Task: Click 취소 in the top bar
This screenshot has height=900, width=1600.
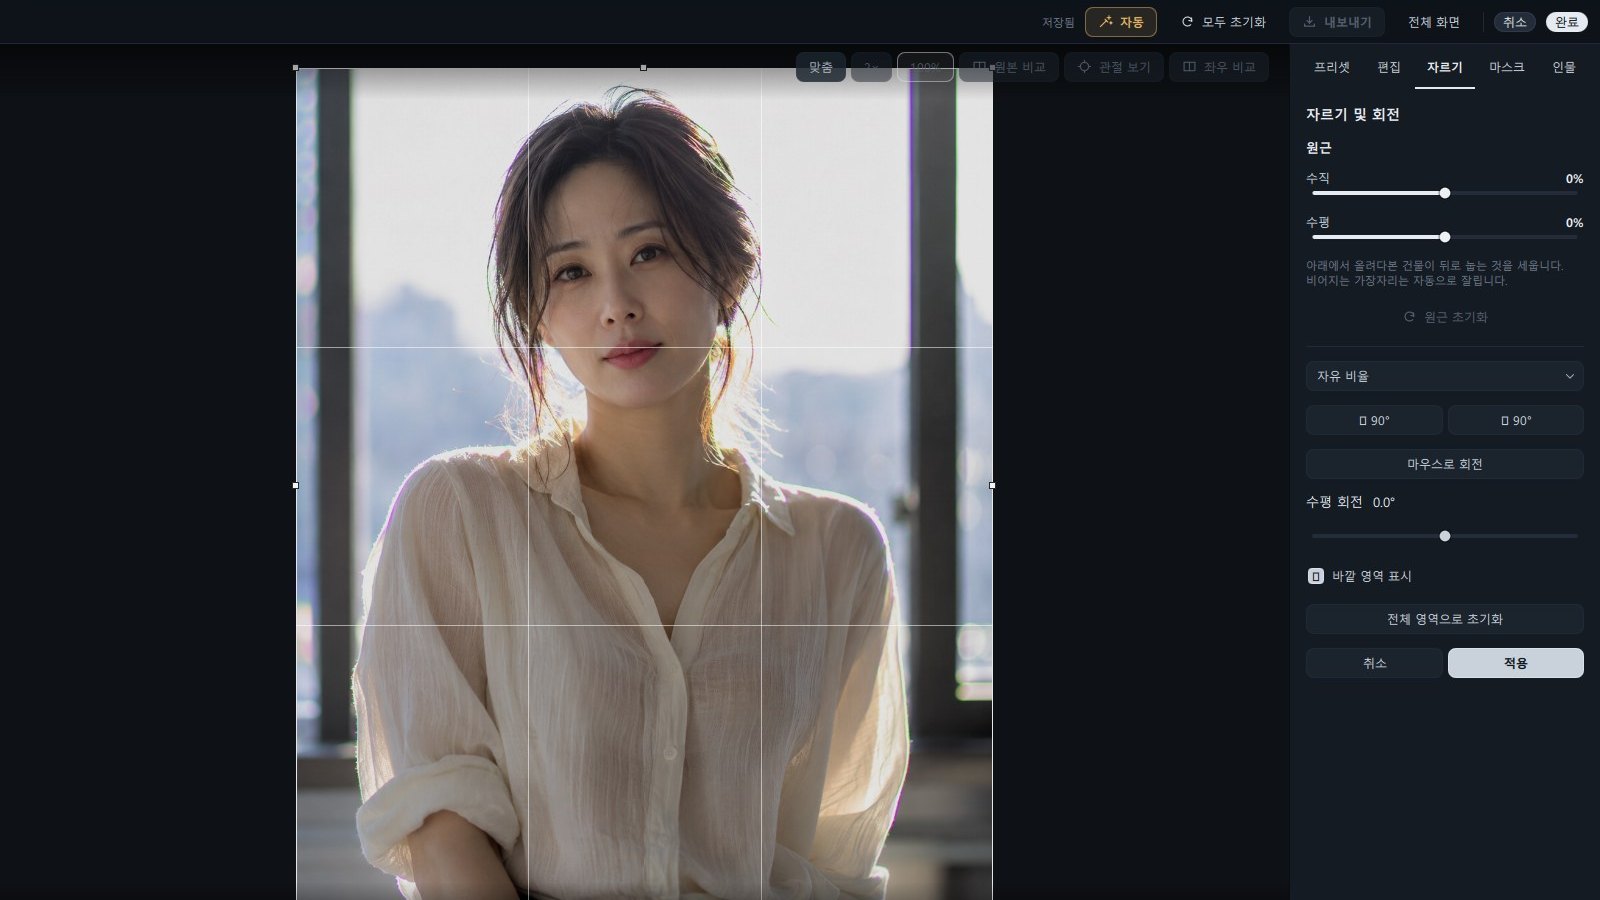Action: (1515, 22)
